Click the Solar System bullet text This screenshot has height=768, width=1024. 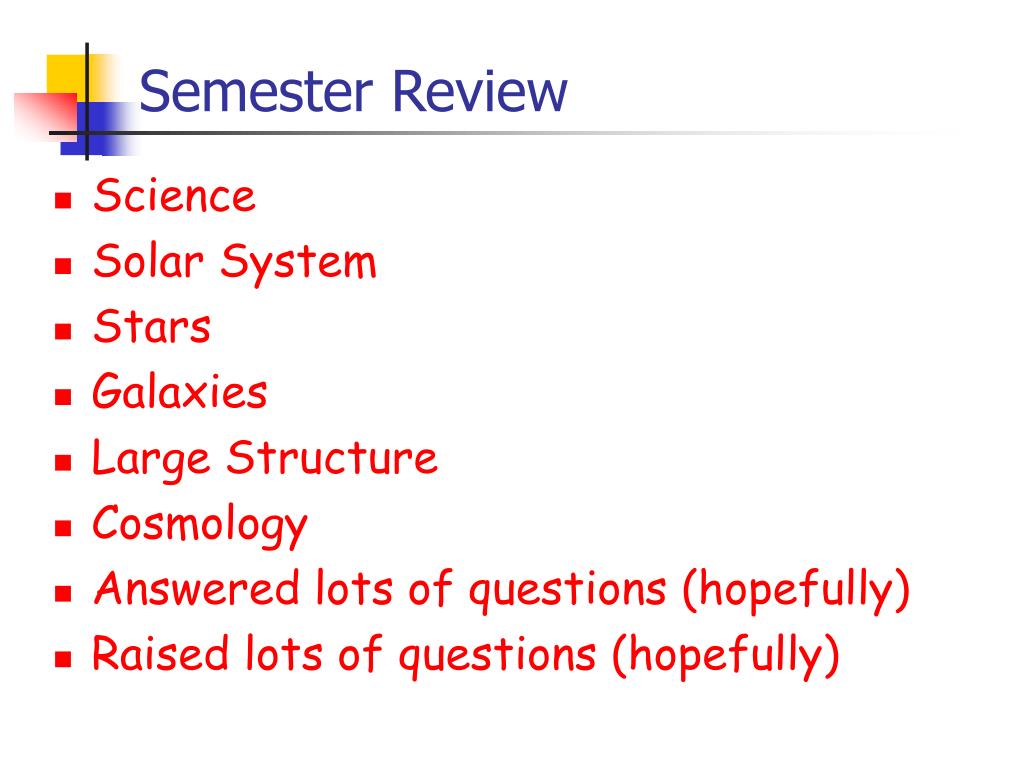pos(235,263)
